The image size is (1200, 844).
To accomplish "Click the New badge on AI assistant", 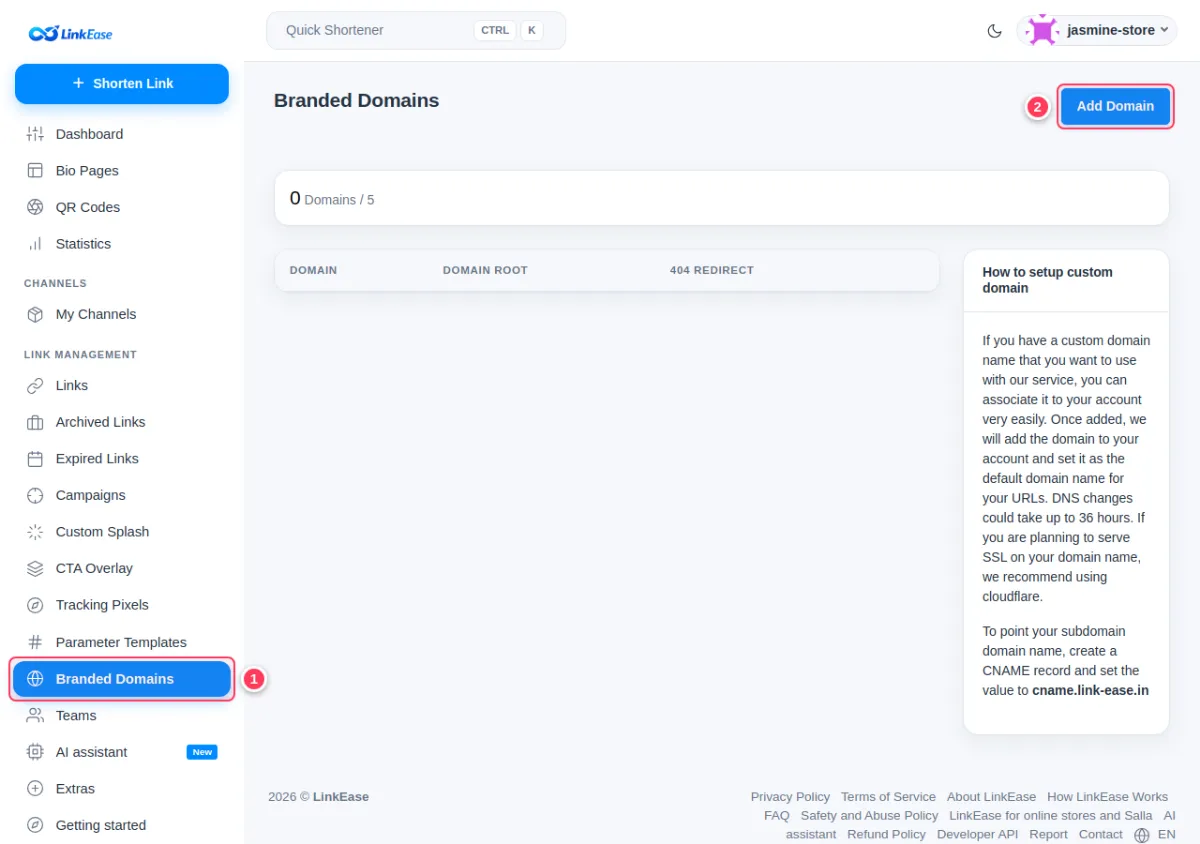I will [x=202, y=752].
